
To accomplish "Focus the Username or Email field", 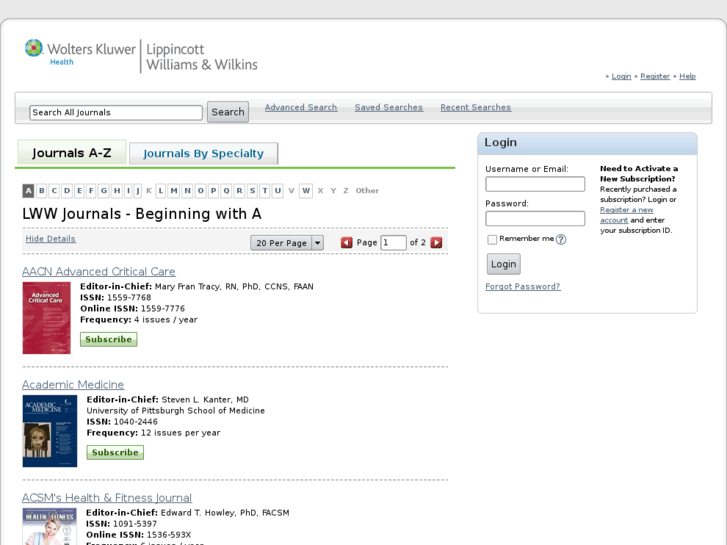I will (535, 184).
